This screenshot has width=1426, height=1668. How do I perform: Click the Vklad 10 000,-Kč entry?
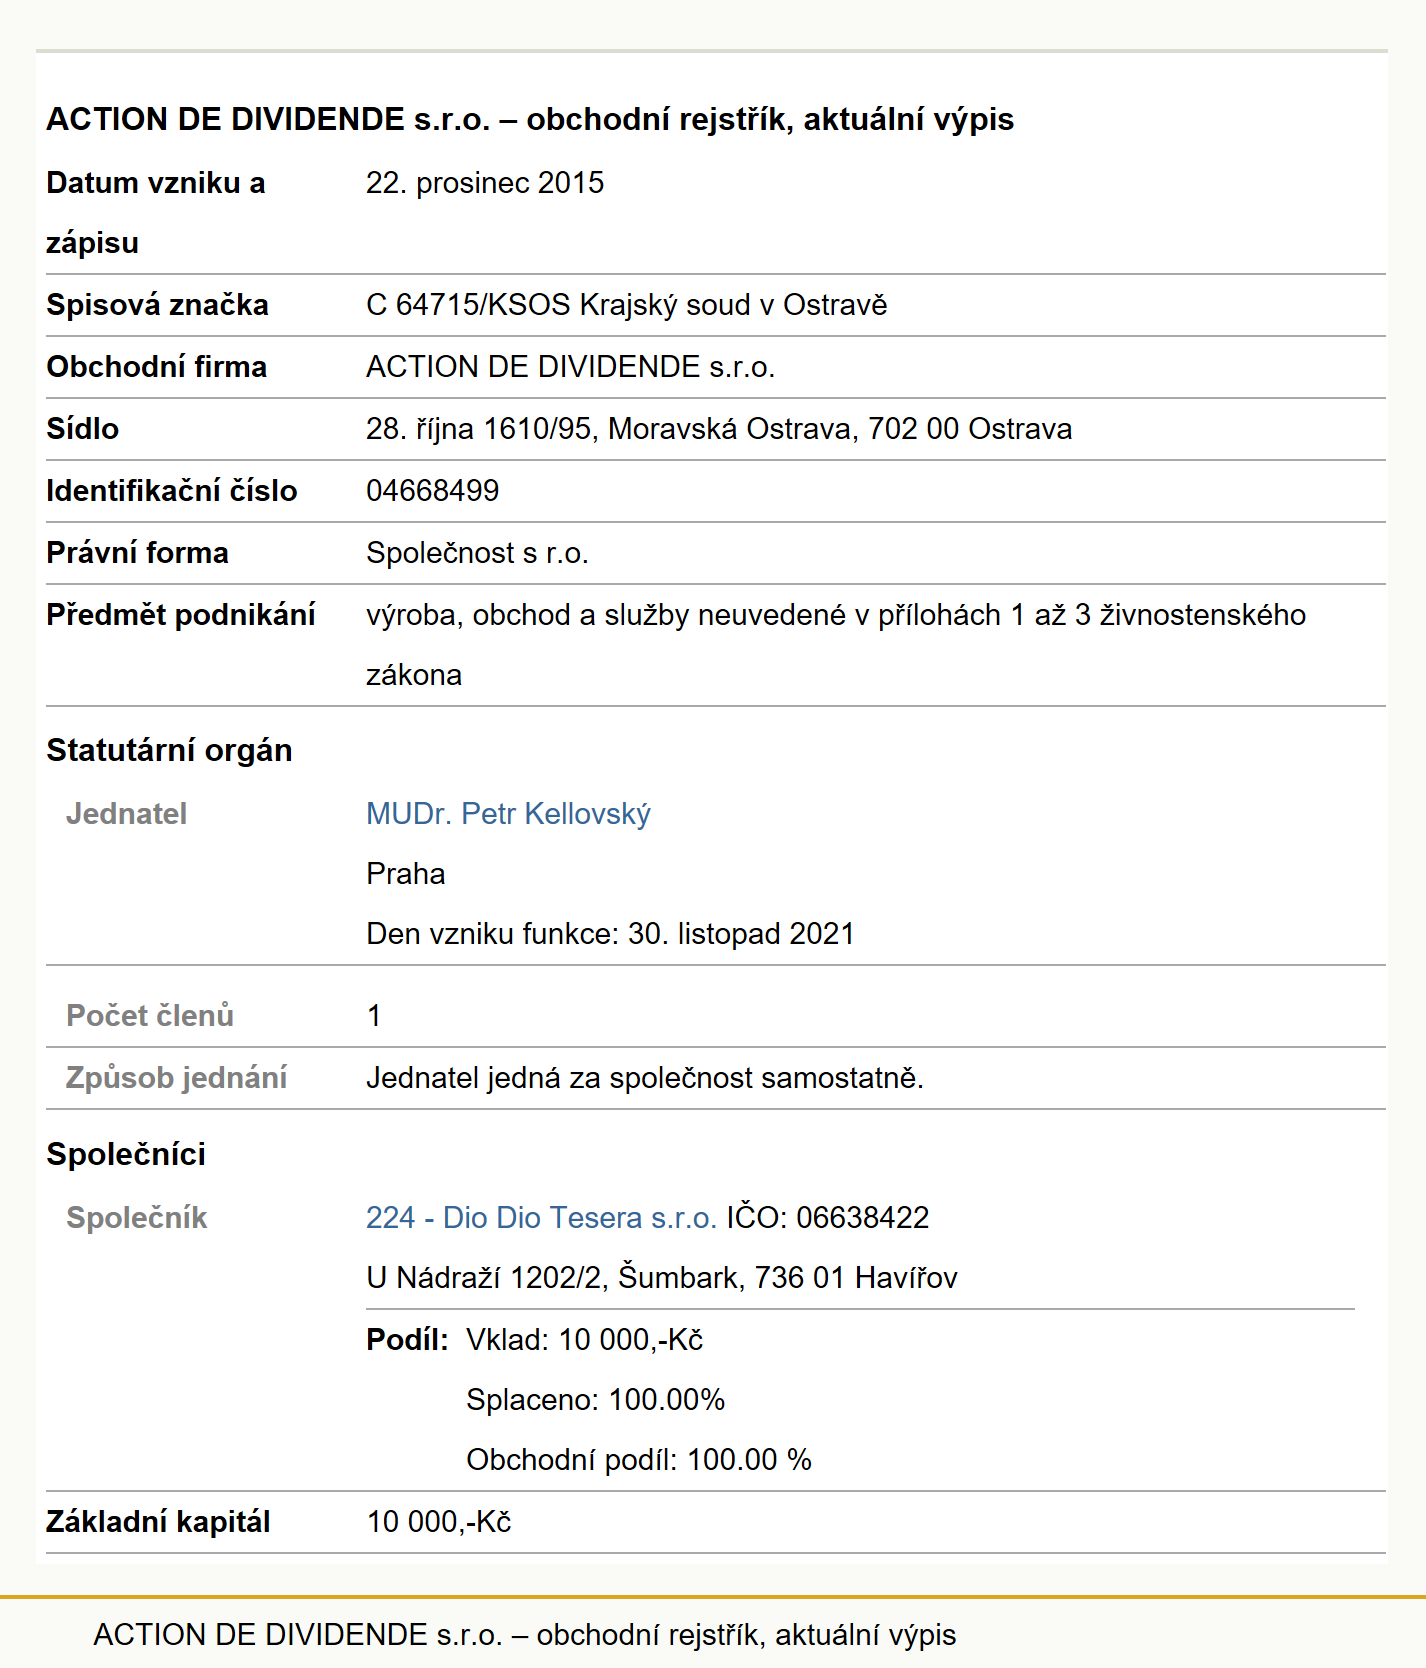point(584,1340)
